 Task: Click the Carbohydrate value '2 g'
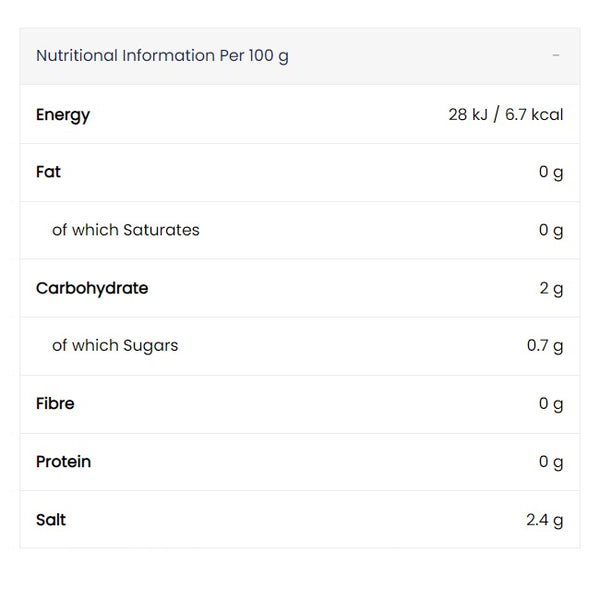[551, 288]
